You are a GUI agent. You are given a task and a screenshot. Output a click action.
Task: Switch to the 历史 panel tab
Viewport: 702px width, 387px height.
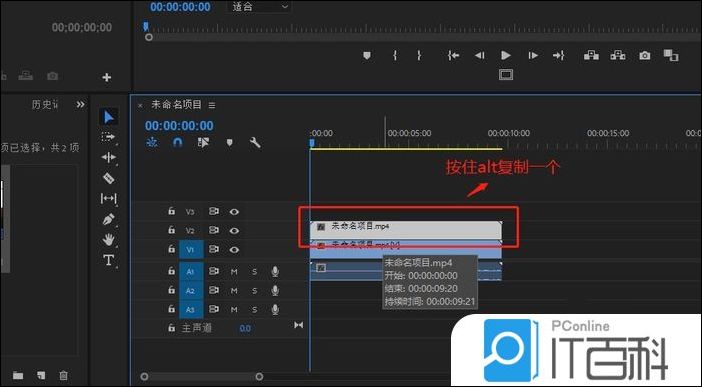(x=45, y=105)
